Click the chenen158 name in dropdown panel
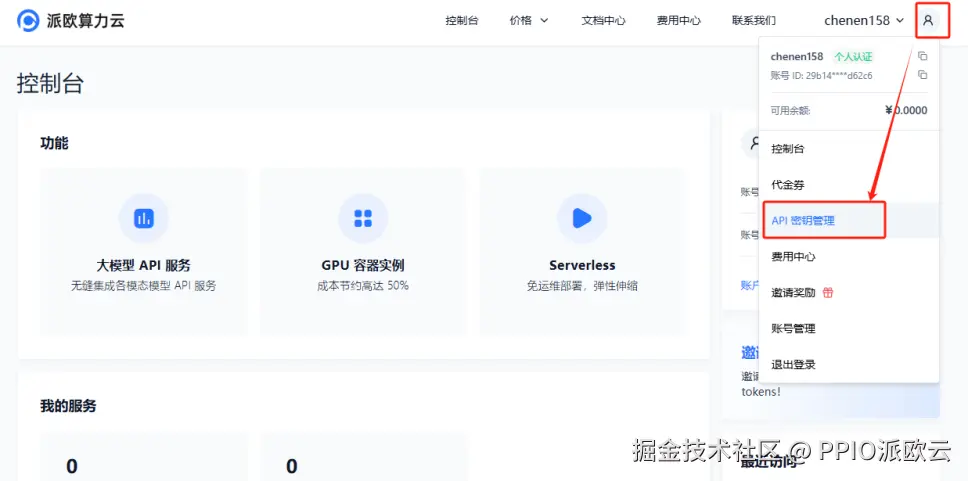Image resolution: width=968 pixels, height=481 pixels. (797, 56)
